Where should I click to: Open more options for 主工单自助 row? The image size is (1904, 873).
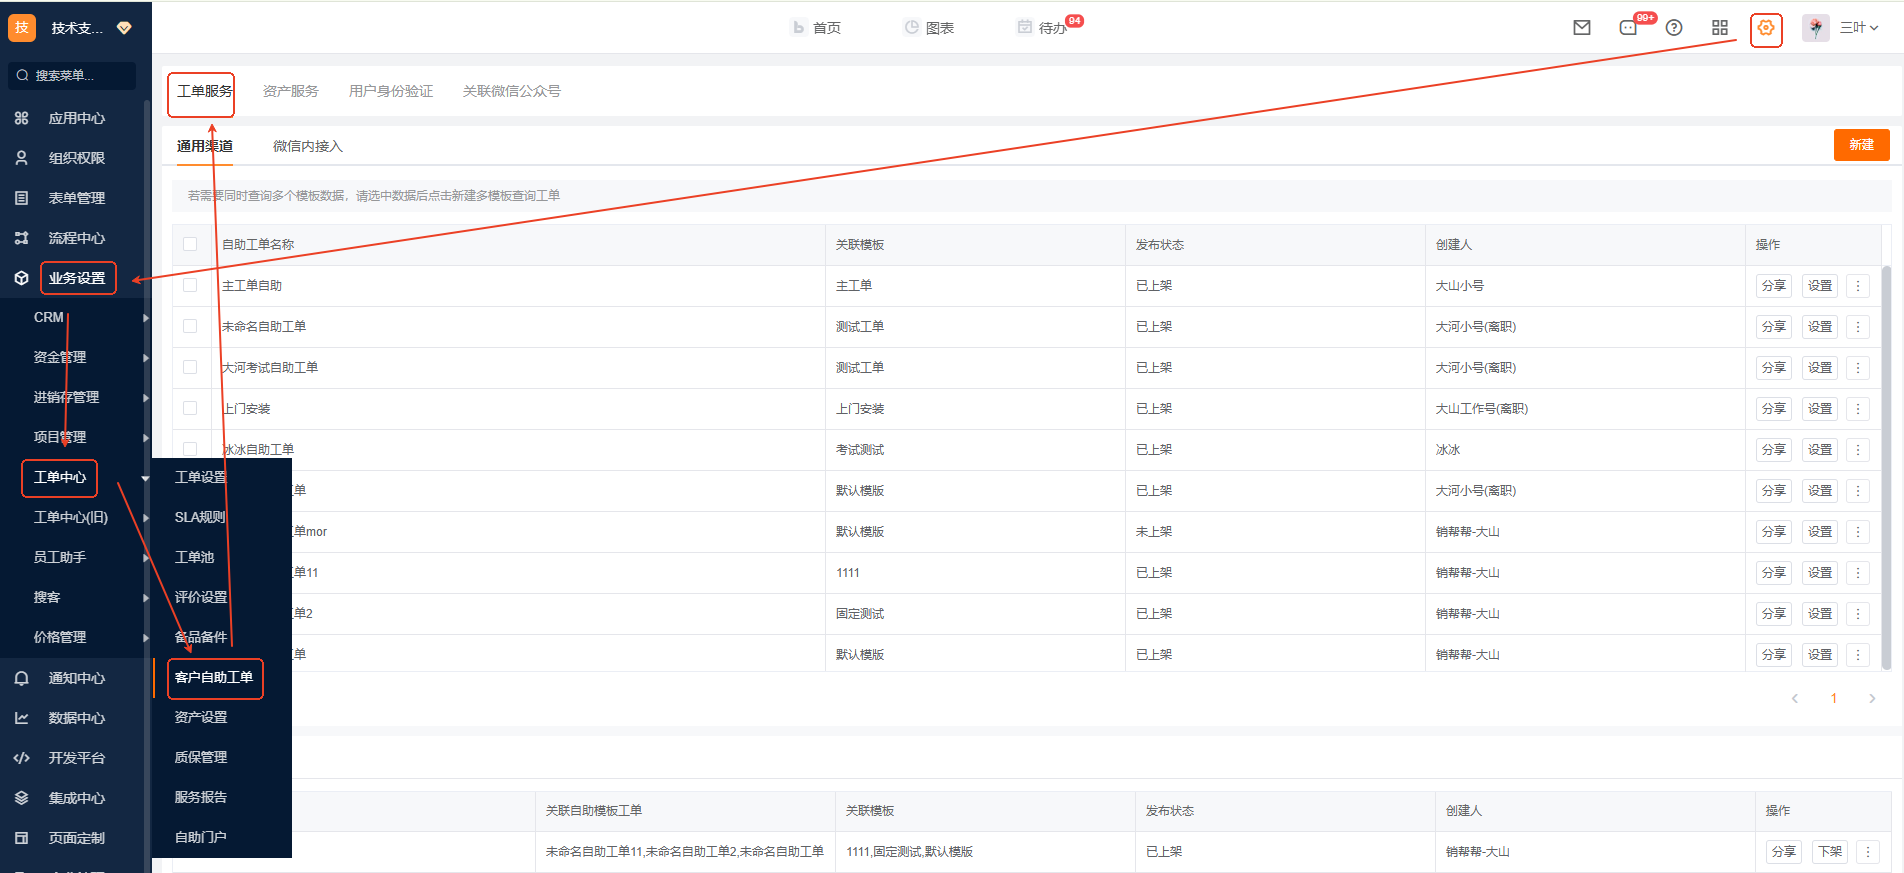point(1858,286)
